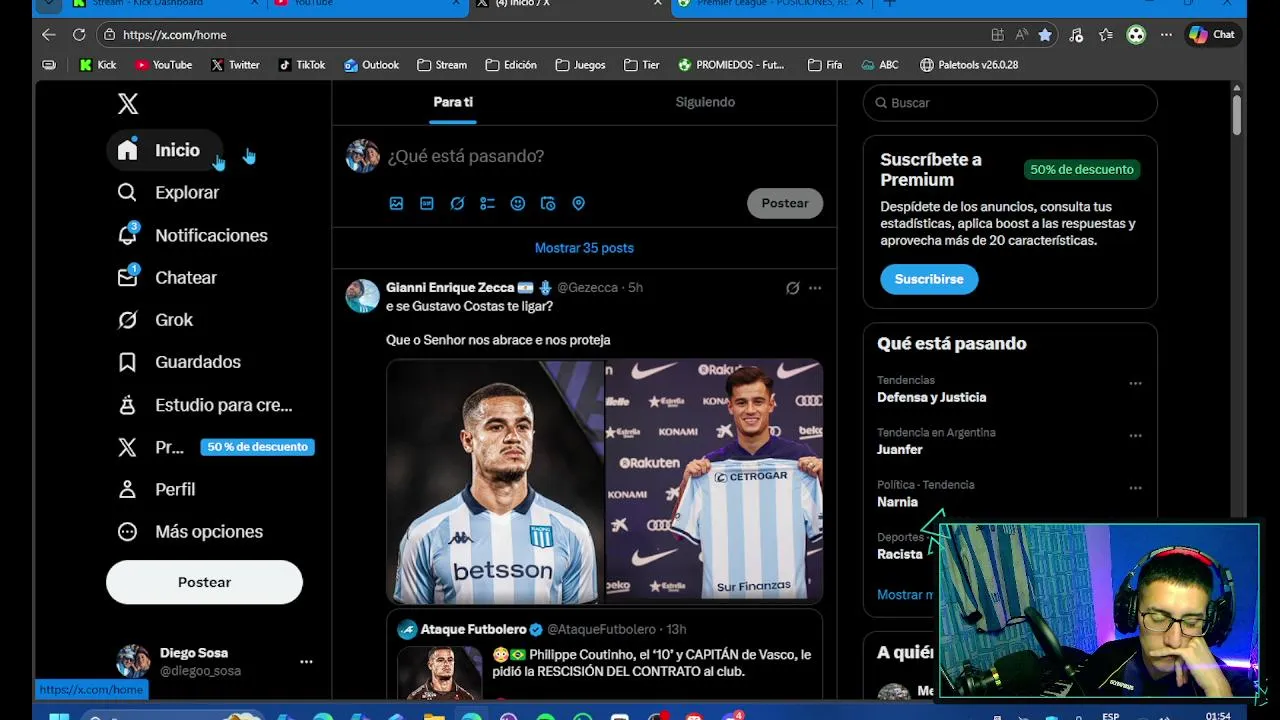This screenshot has height=720, width=1280.
Task: Select the Defensa y Justicia trend
Action: point(932,397)
